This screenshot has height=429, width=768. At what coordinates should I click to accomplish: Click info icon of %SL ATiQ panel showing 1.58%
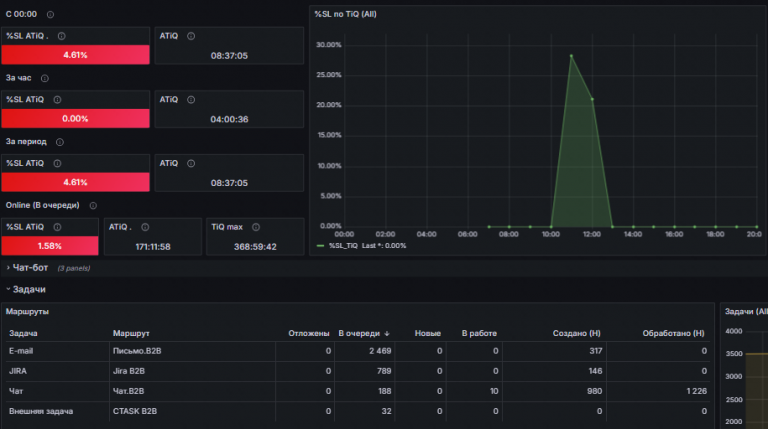pyautogui.click(x=57, y=227)
